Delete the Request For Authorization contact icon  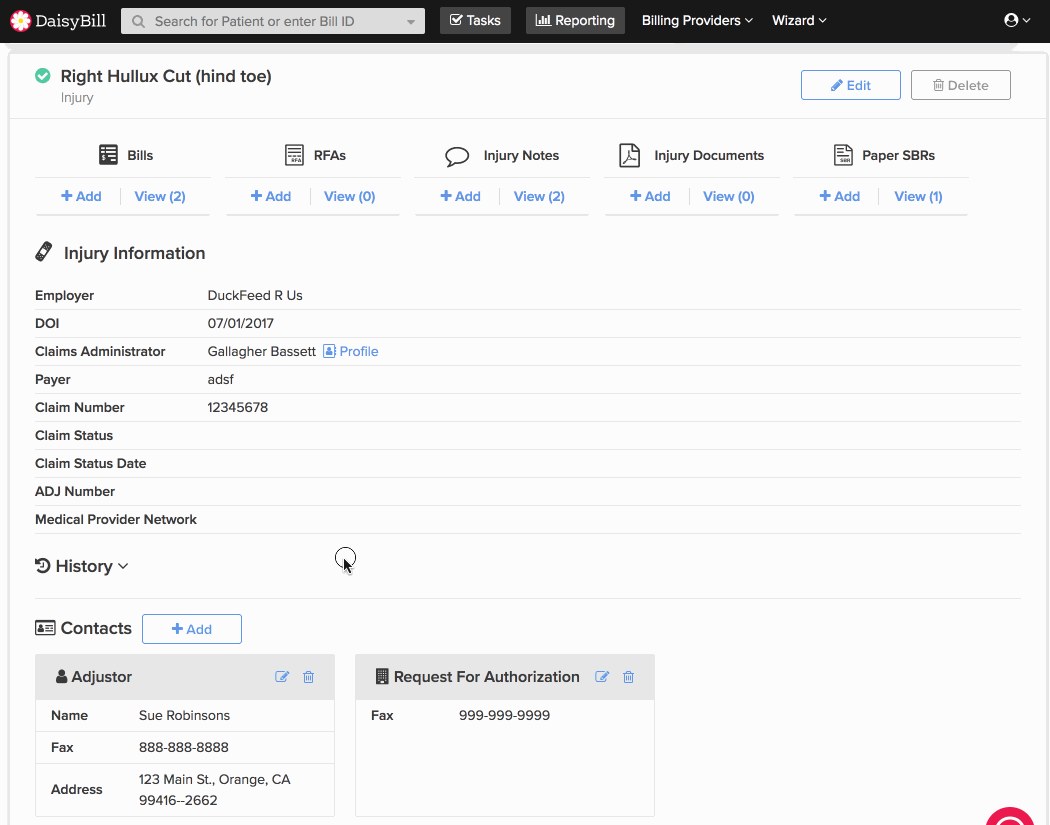coord(629,677)
